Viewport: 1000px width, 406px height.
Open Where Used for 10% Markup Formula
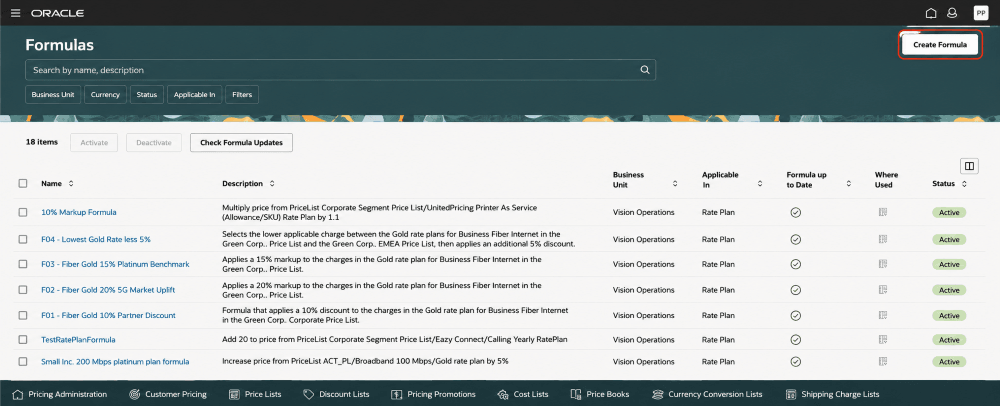[883, 212]
